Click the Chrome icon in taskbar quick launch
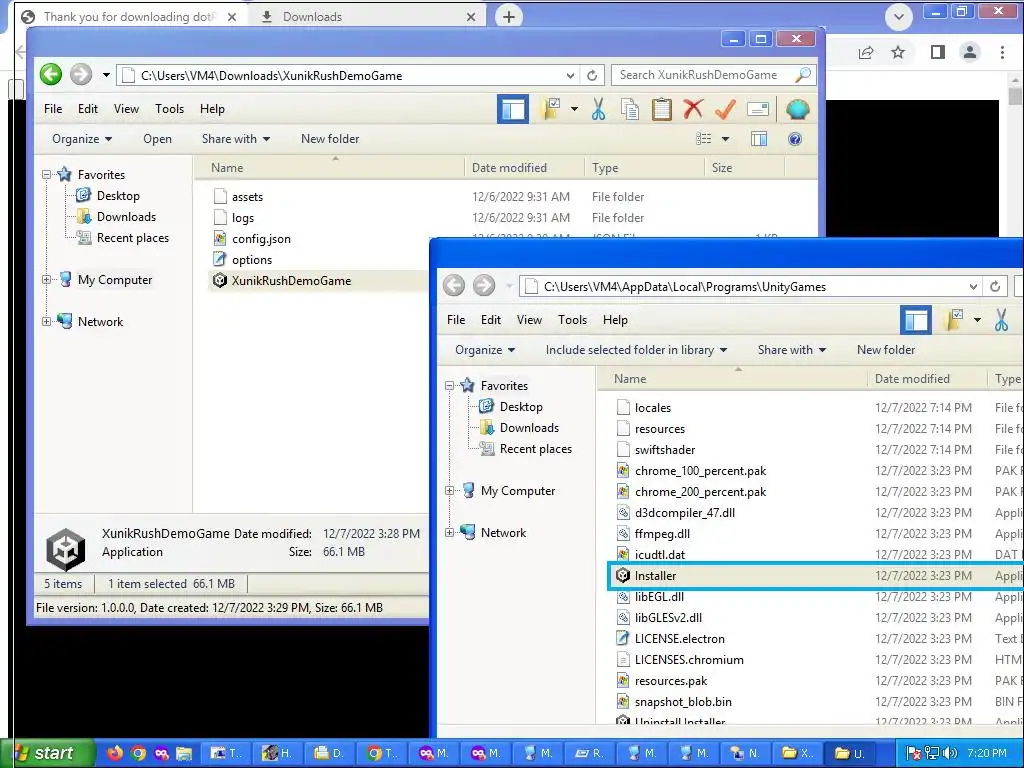The height and width of the screenshot is (768, 1024). click(x=138, y=753)
